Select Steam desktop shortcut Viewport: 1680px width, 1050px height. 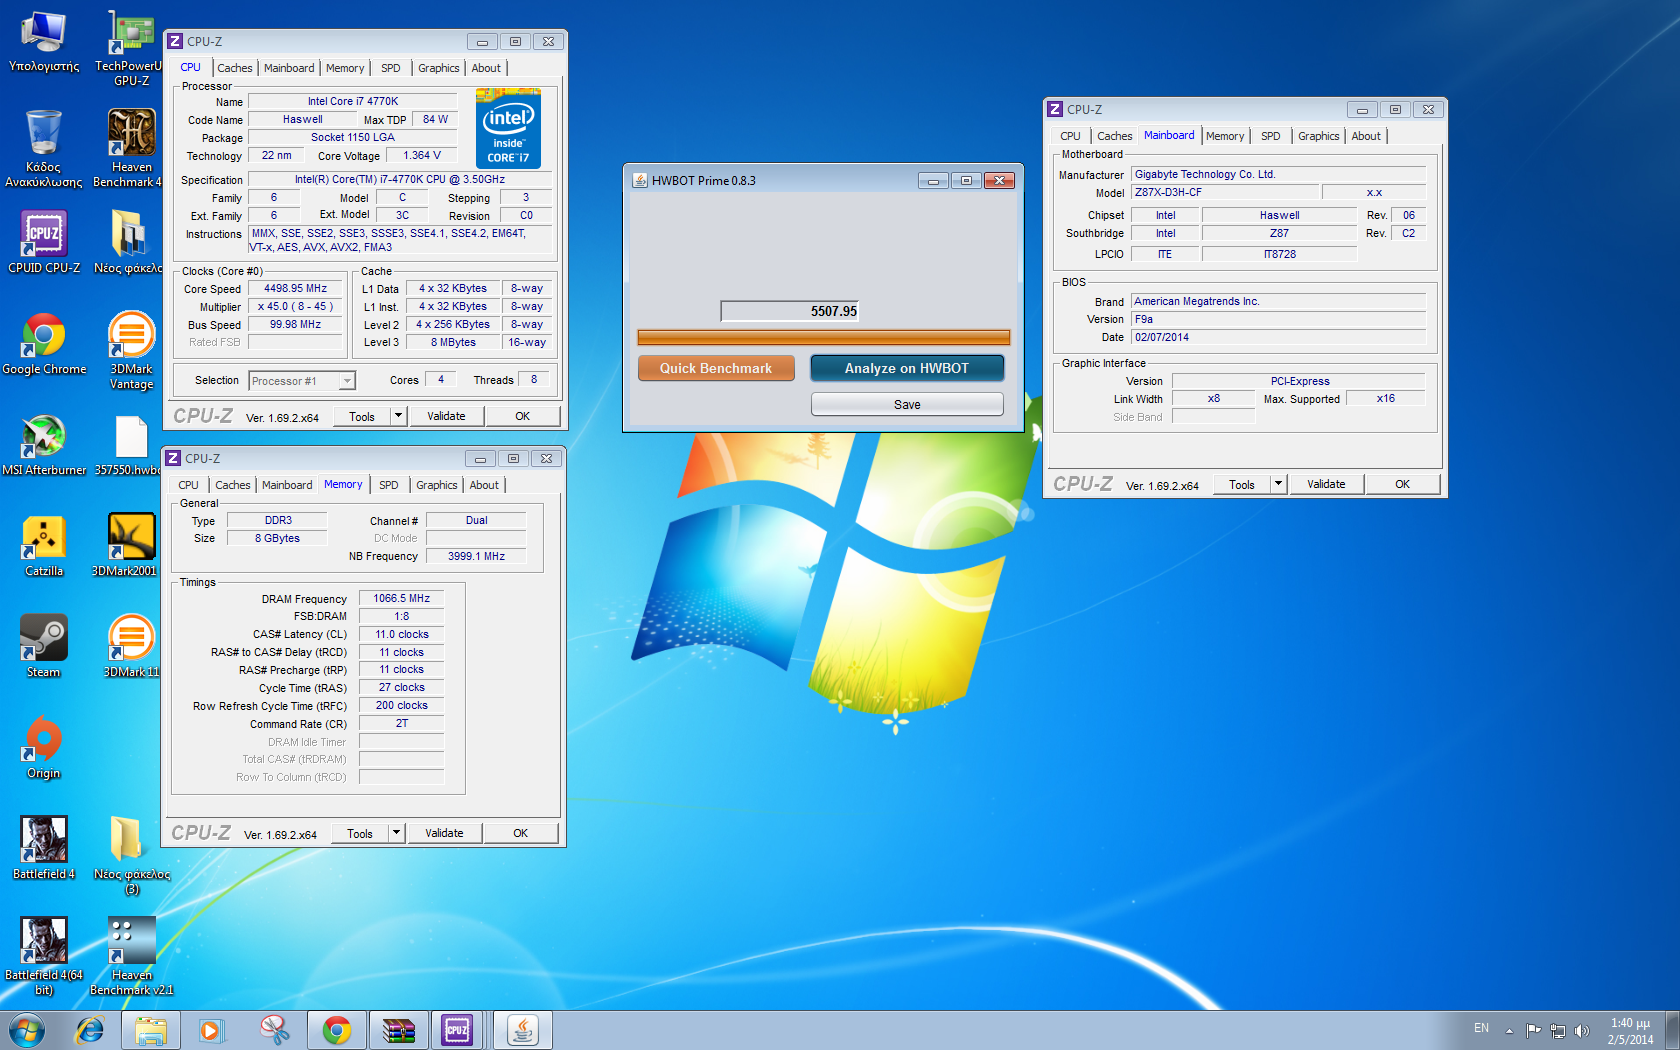[44, 646]
